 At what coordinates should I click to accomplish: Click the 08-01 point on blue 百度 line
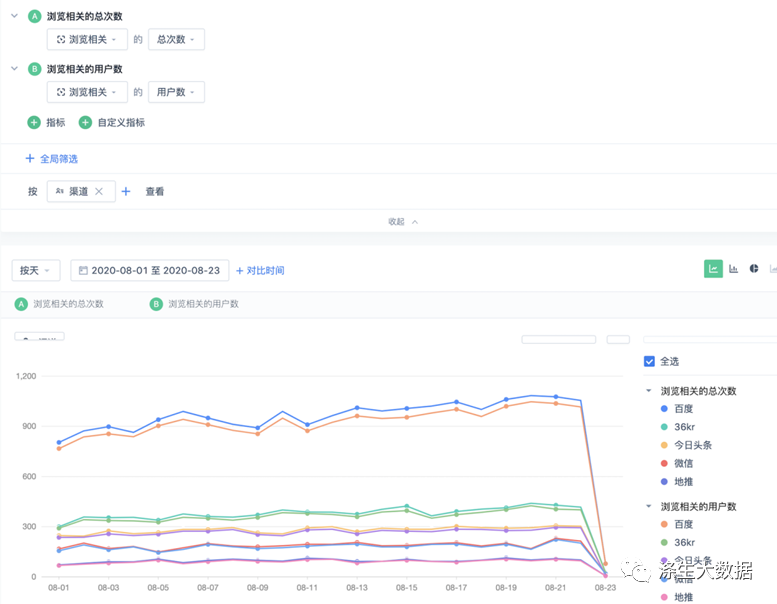pyautogui.click(x=59, y=442)
